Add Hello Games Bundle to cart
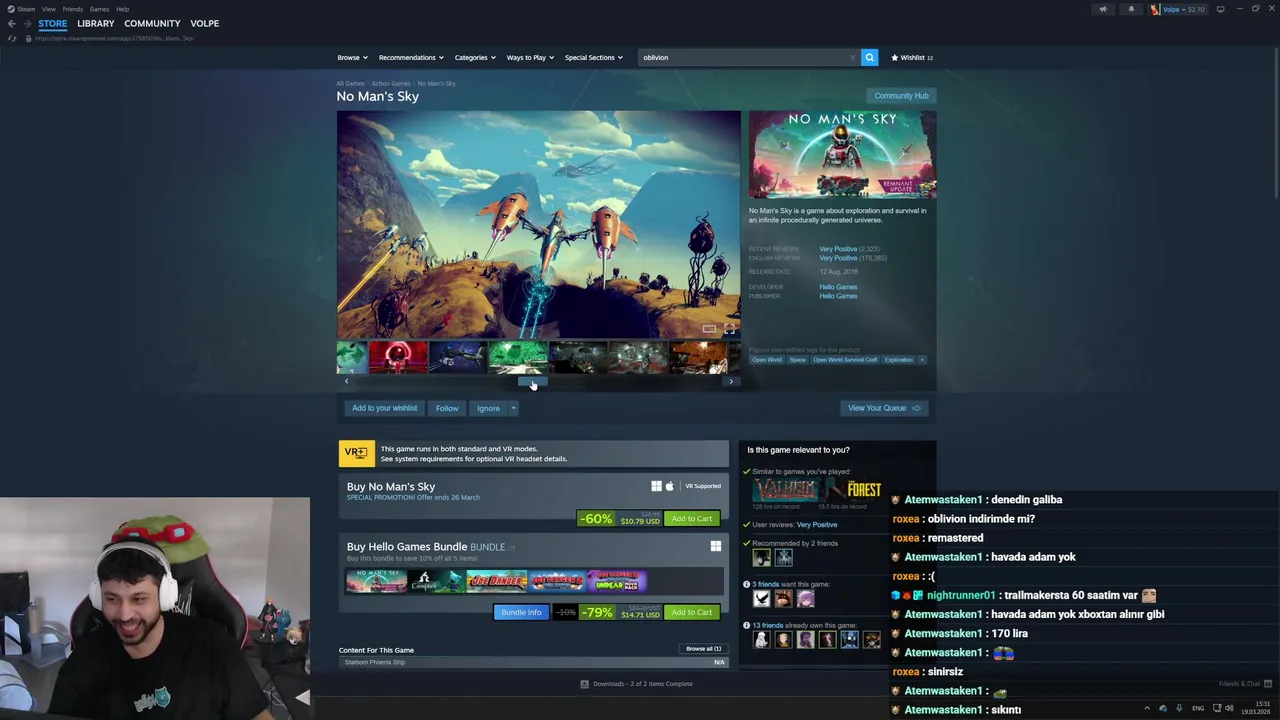This screenshot has height=720, width=1280. [691, 612]
